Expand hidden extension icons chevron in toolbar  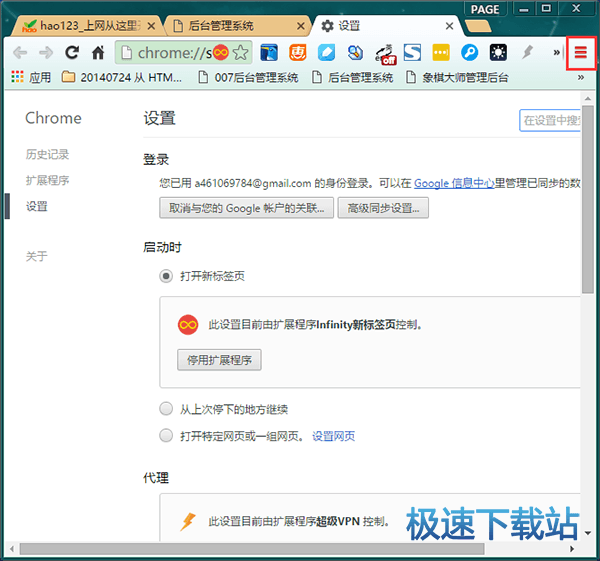556,53
